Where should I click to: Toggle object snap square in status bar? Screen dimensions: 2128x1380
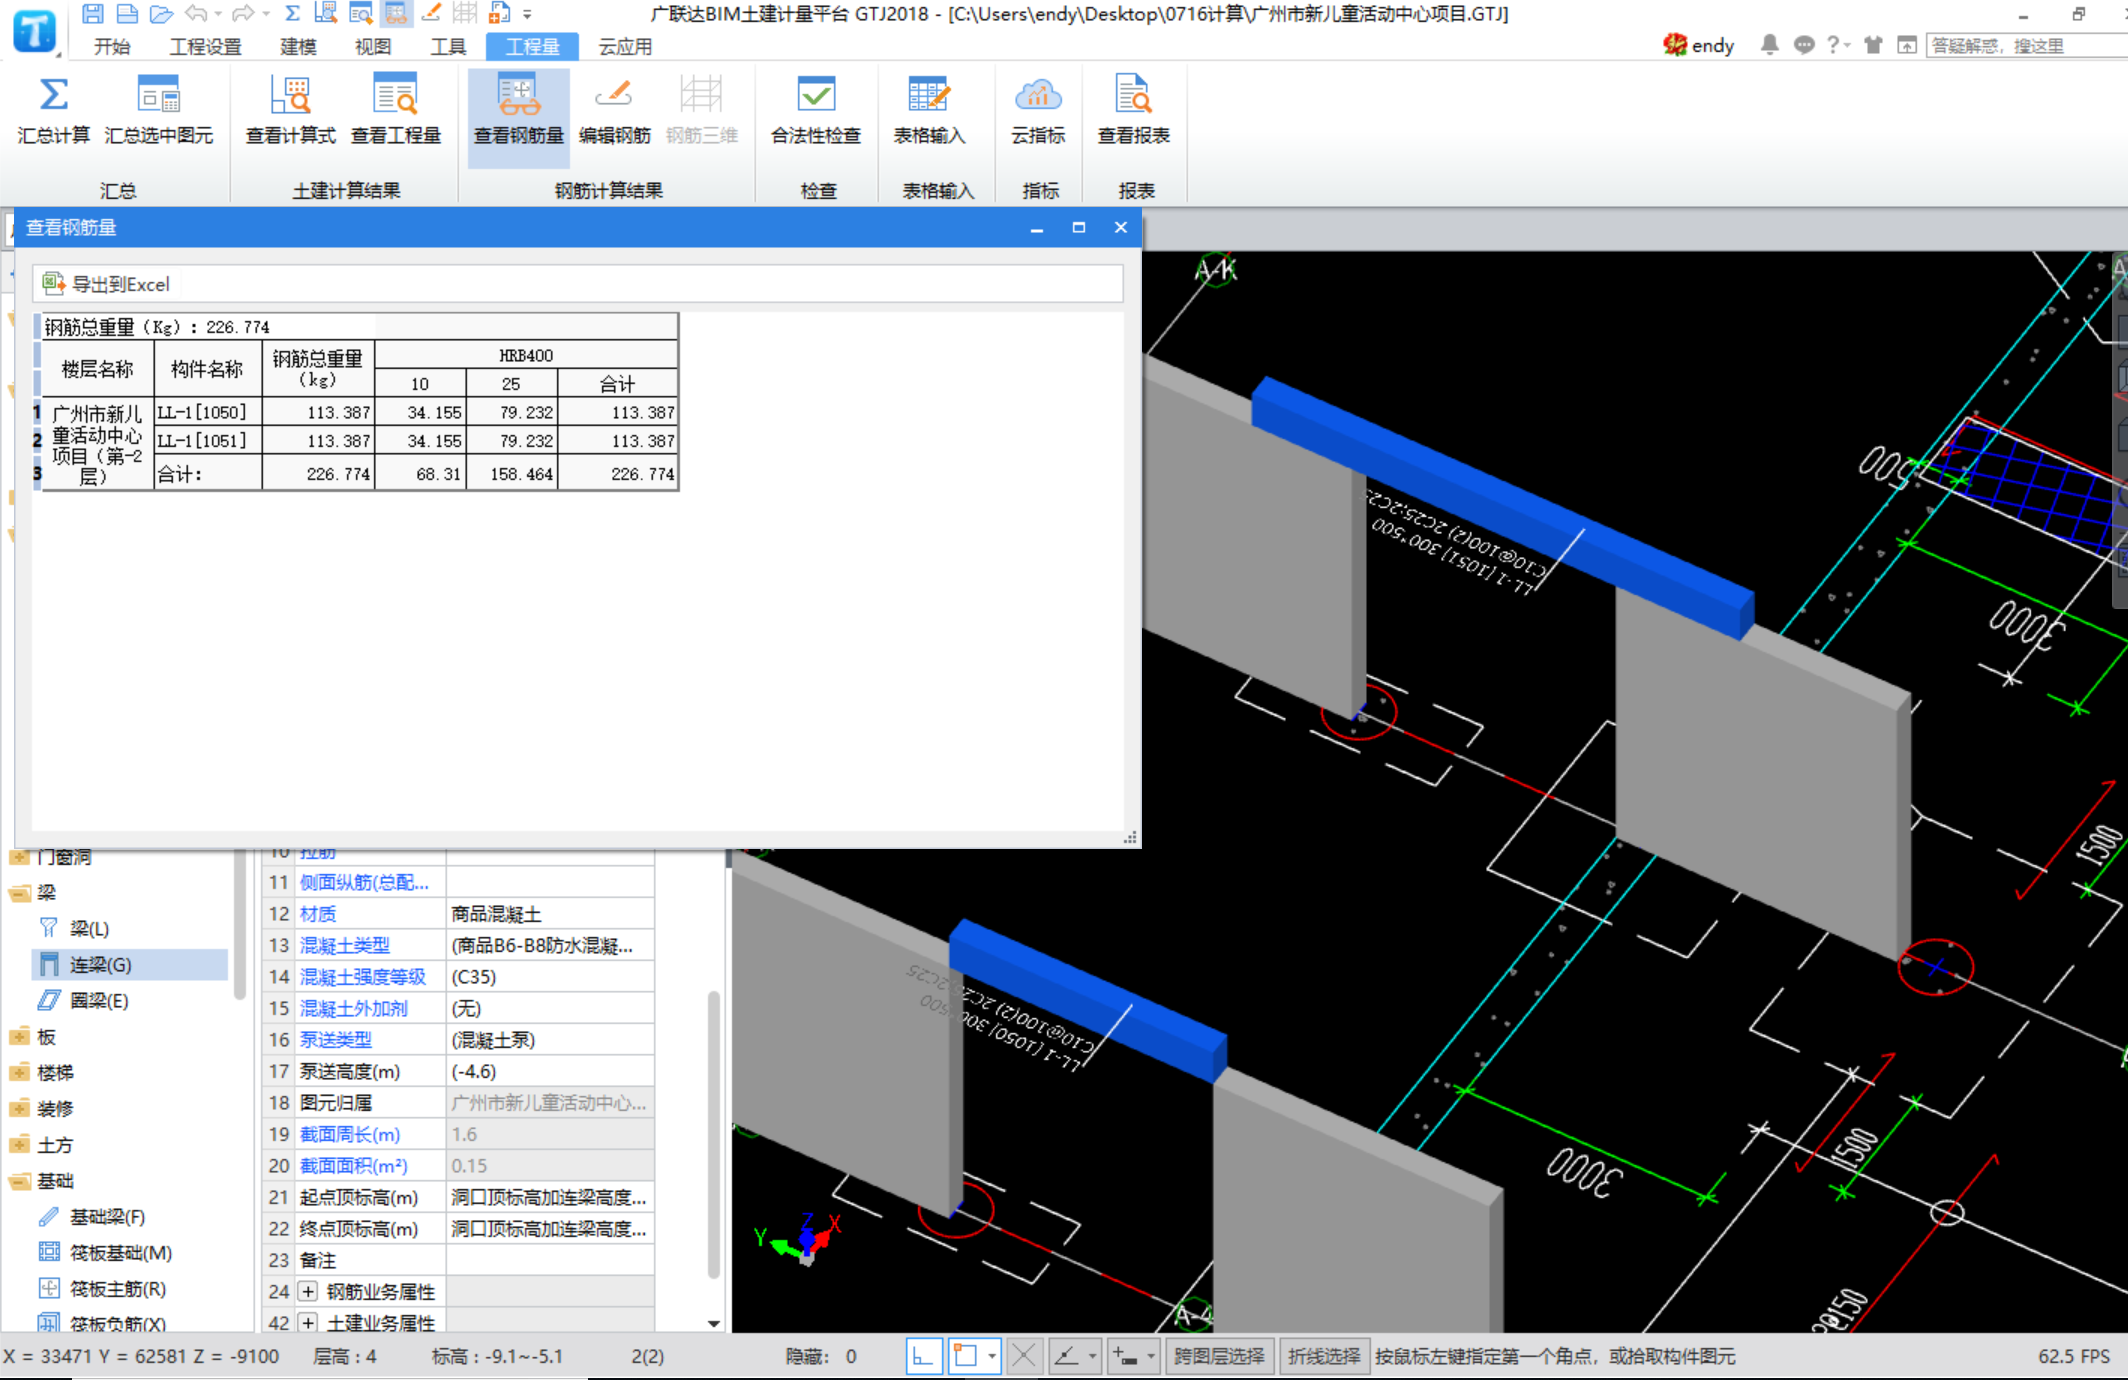966,1356
